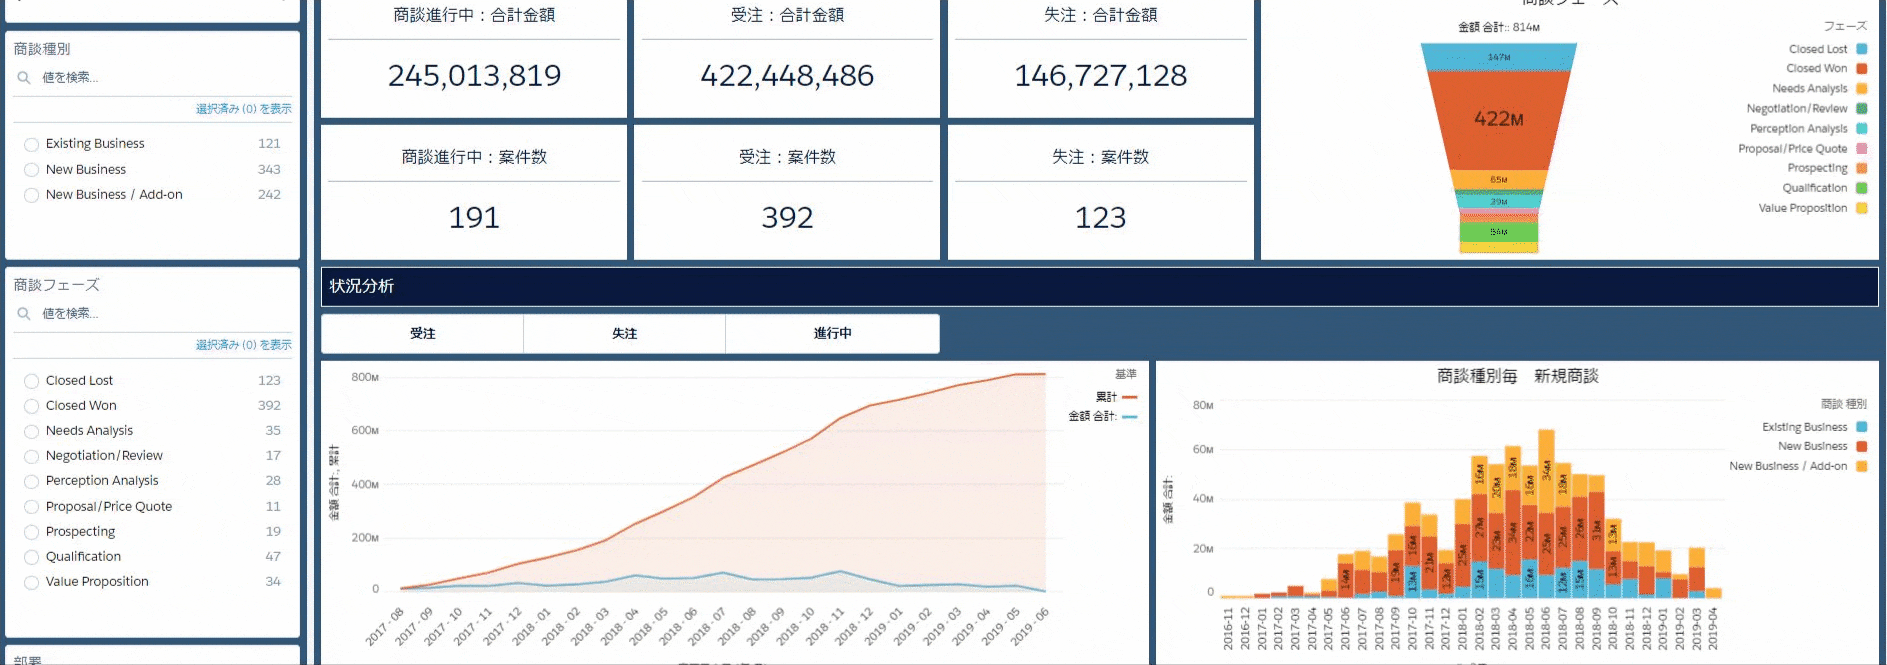Click Closed Won funnel legend swatch
This screenshot has width=1887, height=665.
coord(1862,69)
